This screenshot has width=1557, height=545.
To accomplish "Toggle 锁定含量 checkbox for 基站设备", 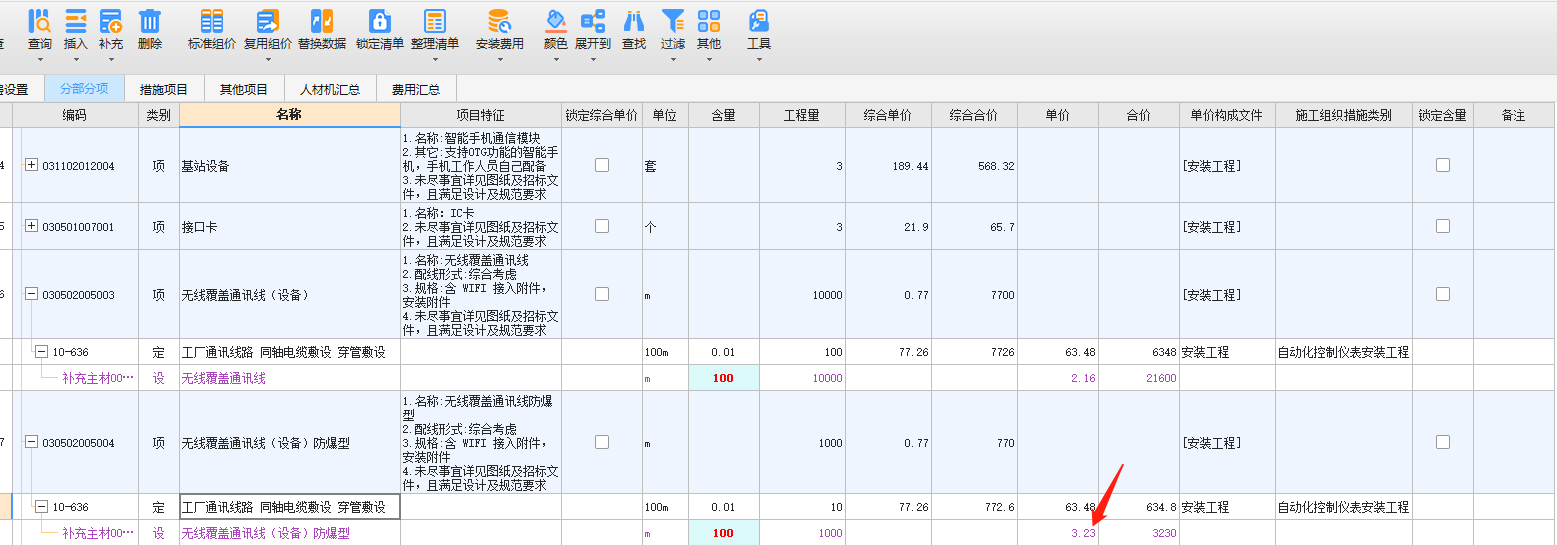I will pyautogui.click(x=1443, y=165).
